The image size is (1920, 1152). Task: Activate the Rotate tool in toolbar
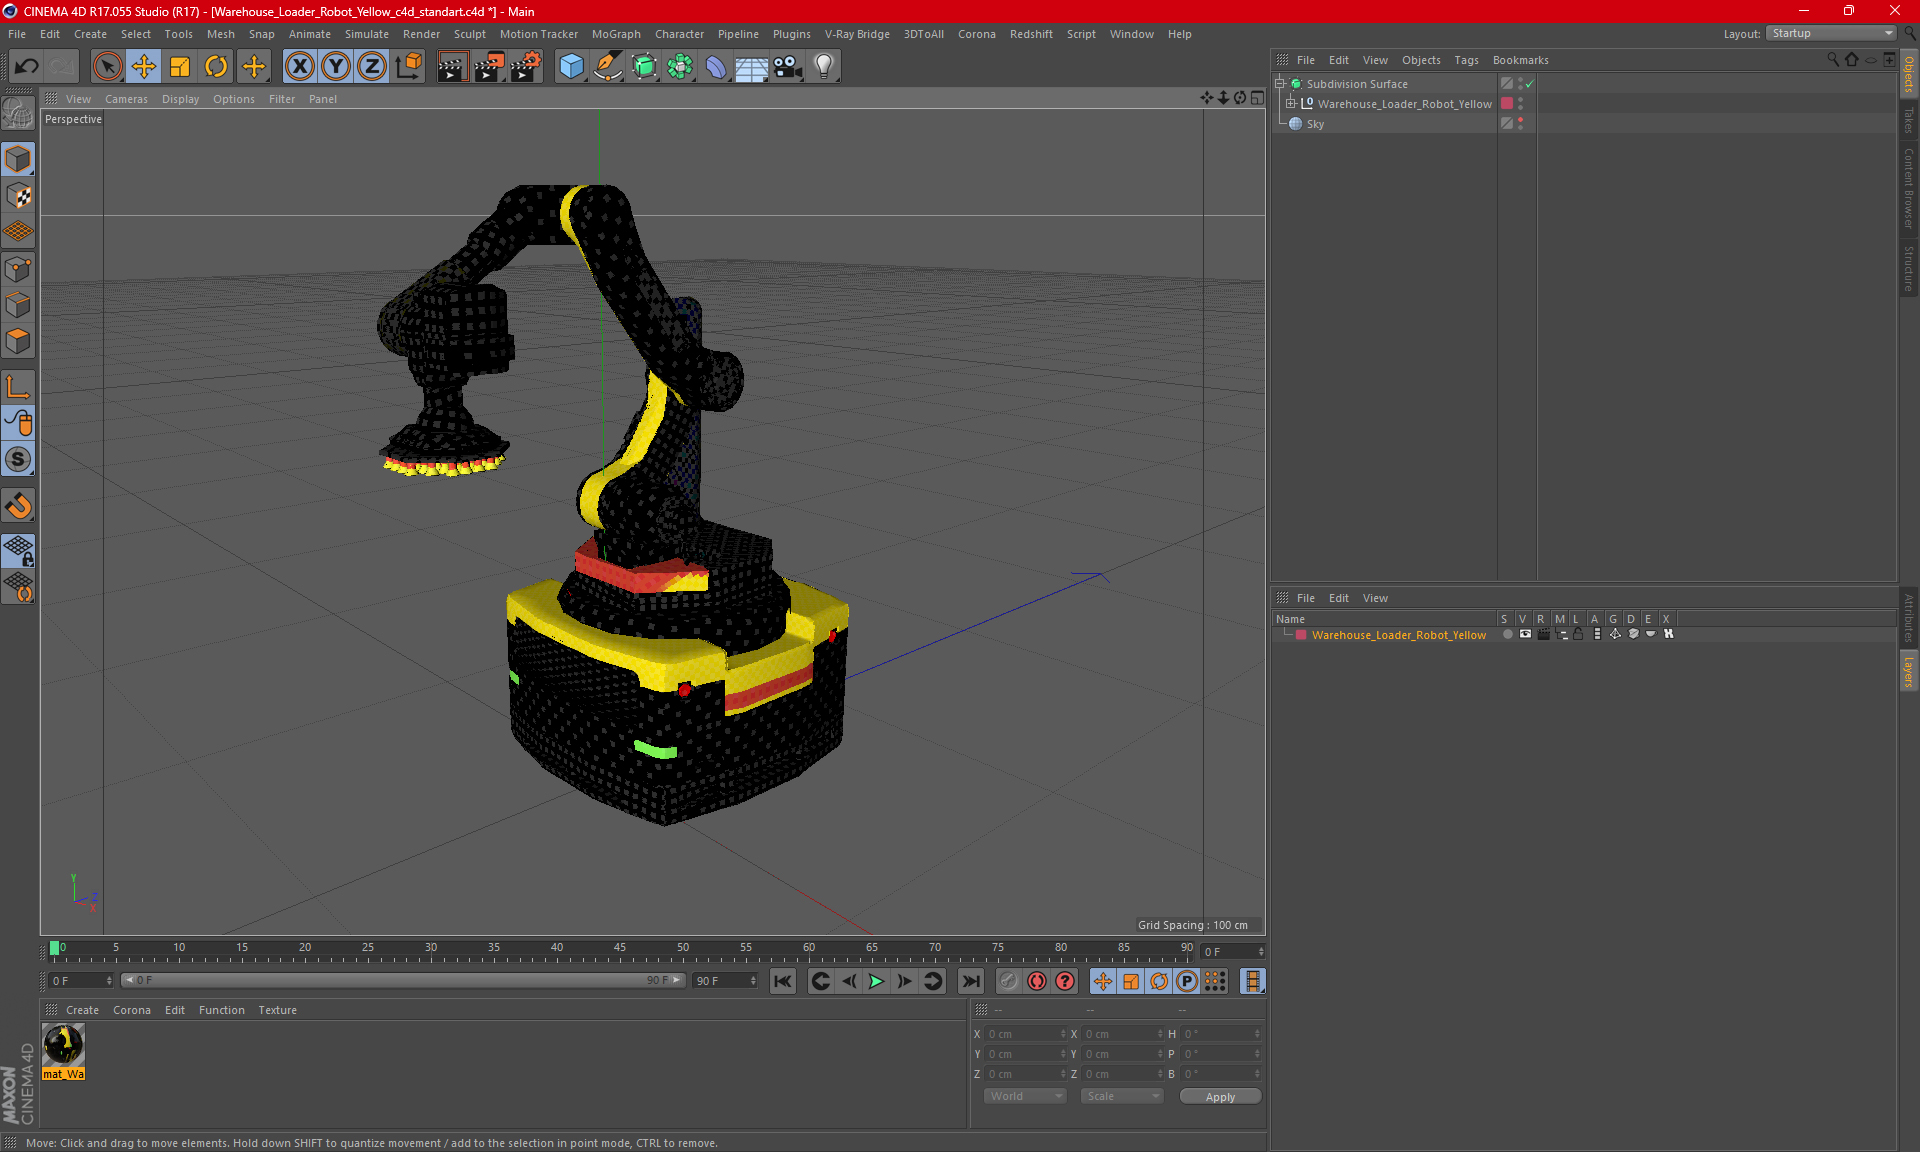[216, 67]
